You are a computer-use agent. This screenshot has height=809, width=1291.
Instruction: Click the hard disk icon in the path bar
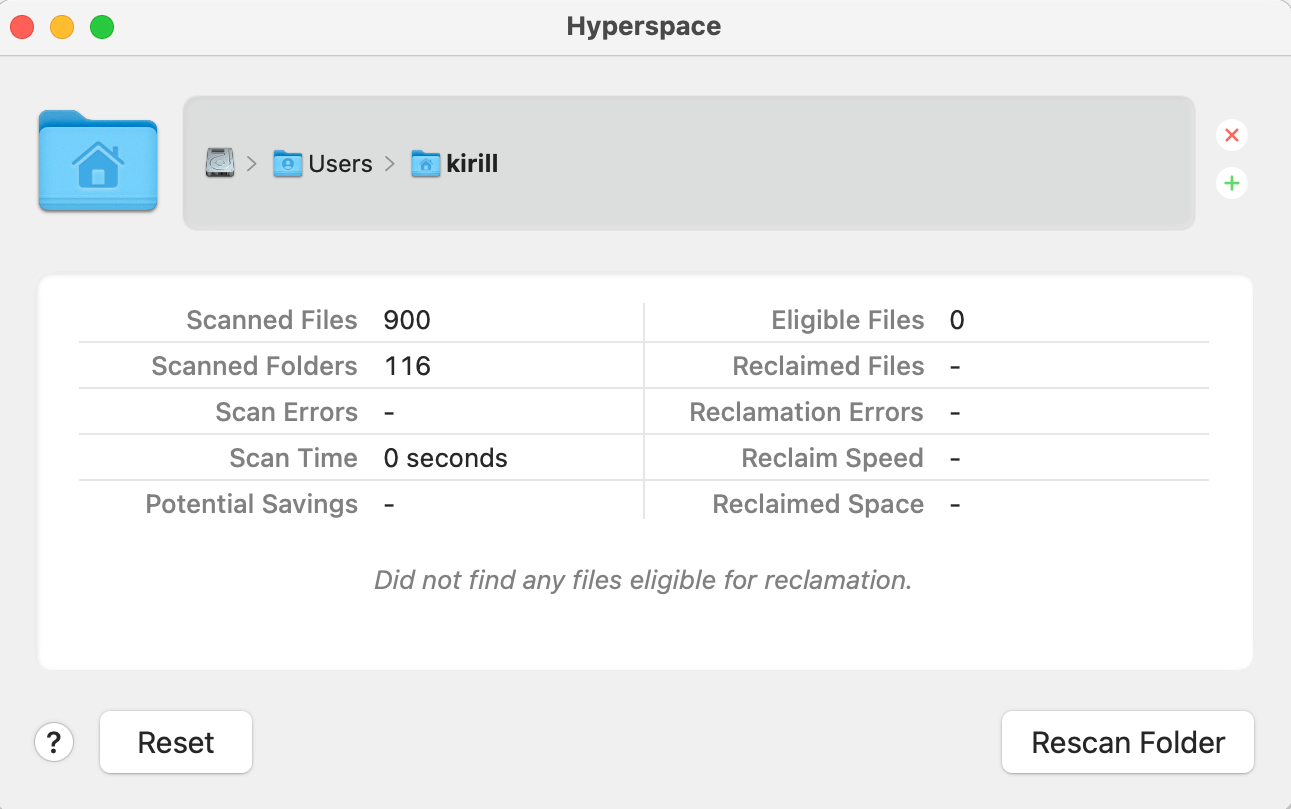point(221,162)
